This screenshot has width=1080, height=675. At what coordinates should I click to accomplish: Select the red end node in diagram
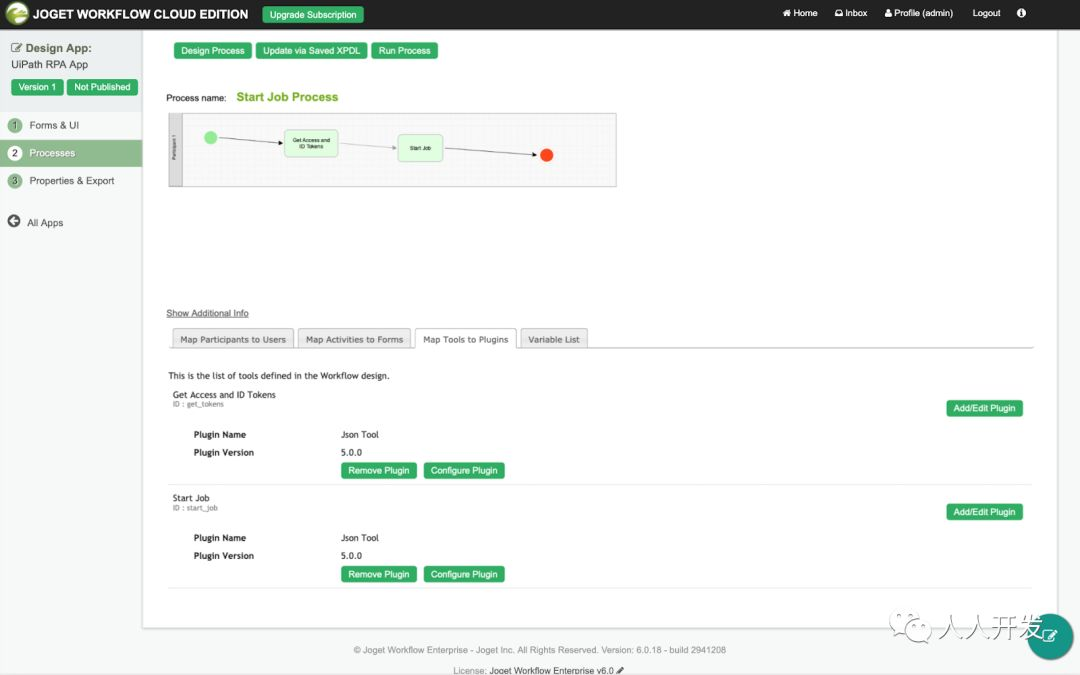click(x=546, y=155)
